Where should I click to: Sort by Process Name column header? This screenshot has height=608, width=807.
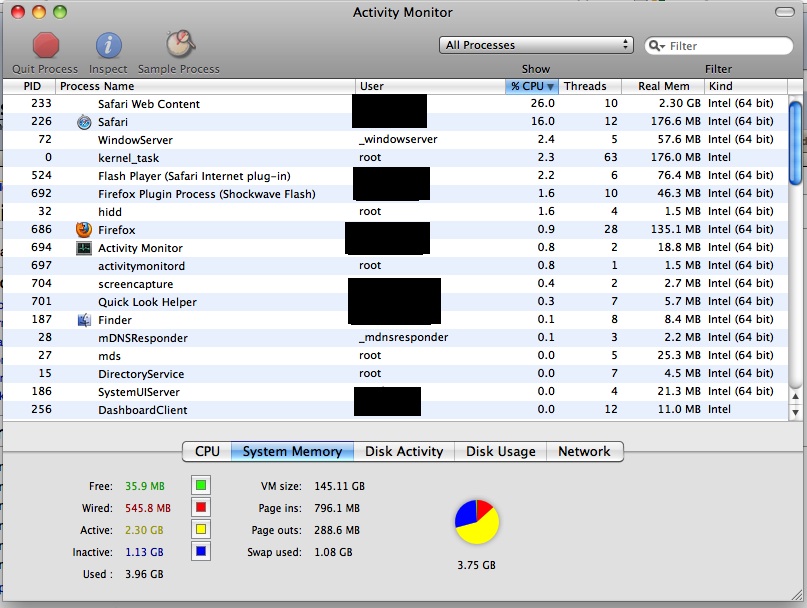(x=205, y=86)
